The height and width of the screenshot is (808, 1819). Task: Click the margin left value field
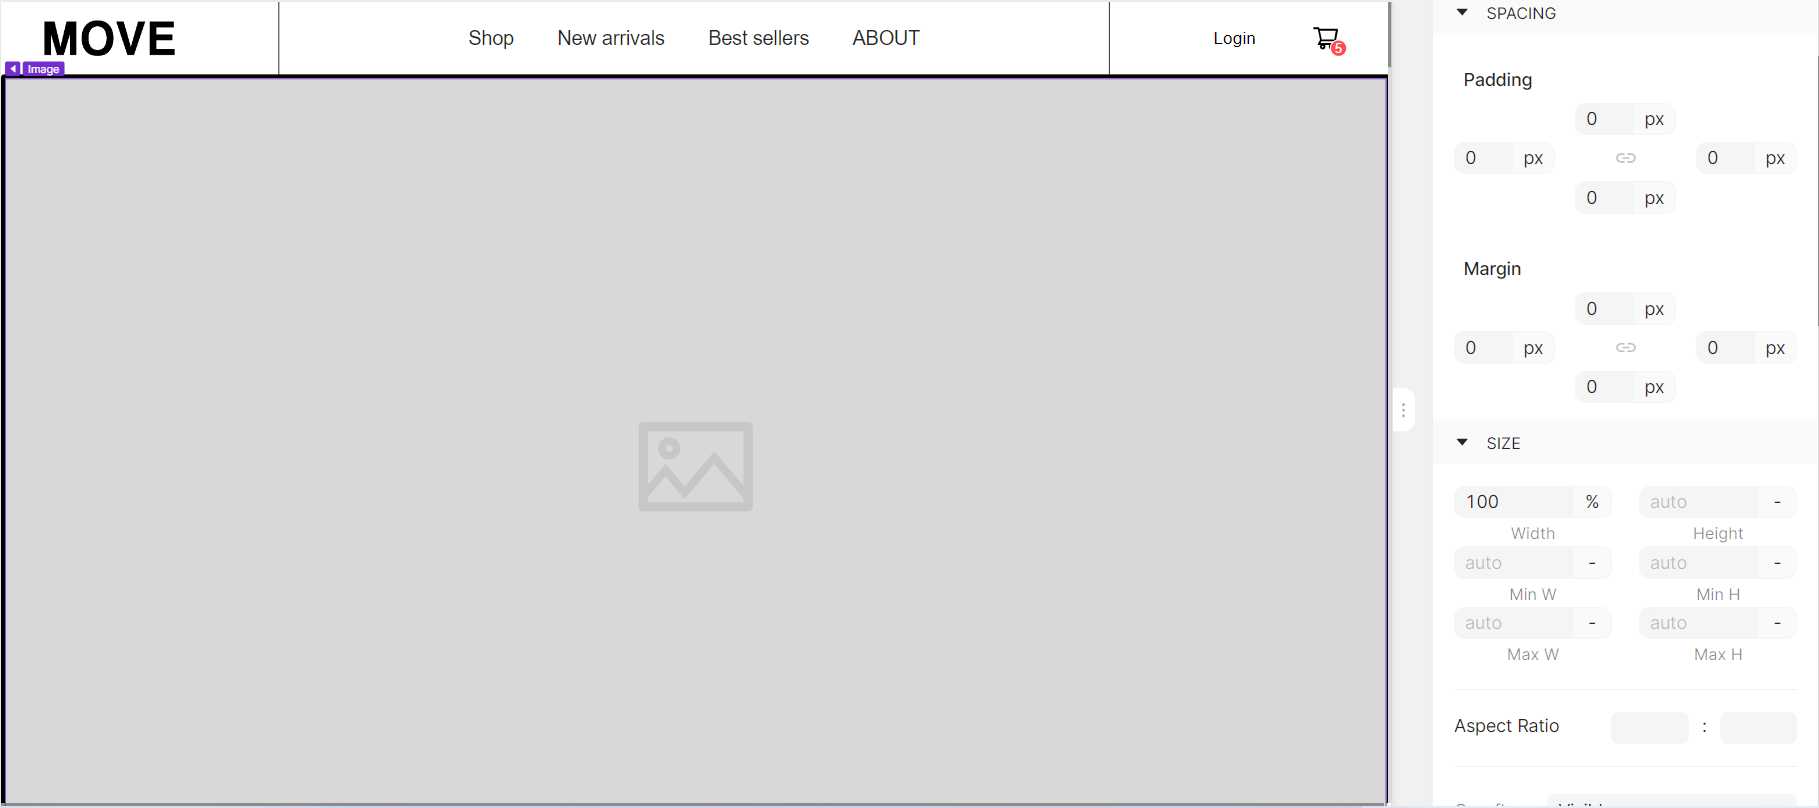coord(1484,348)
